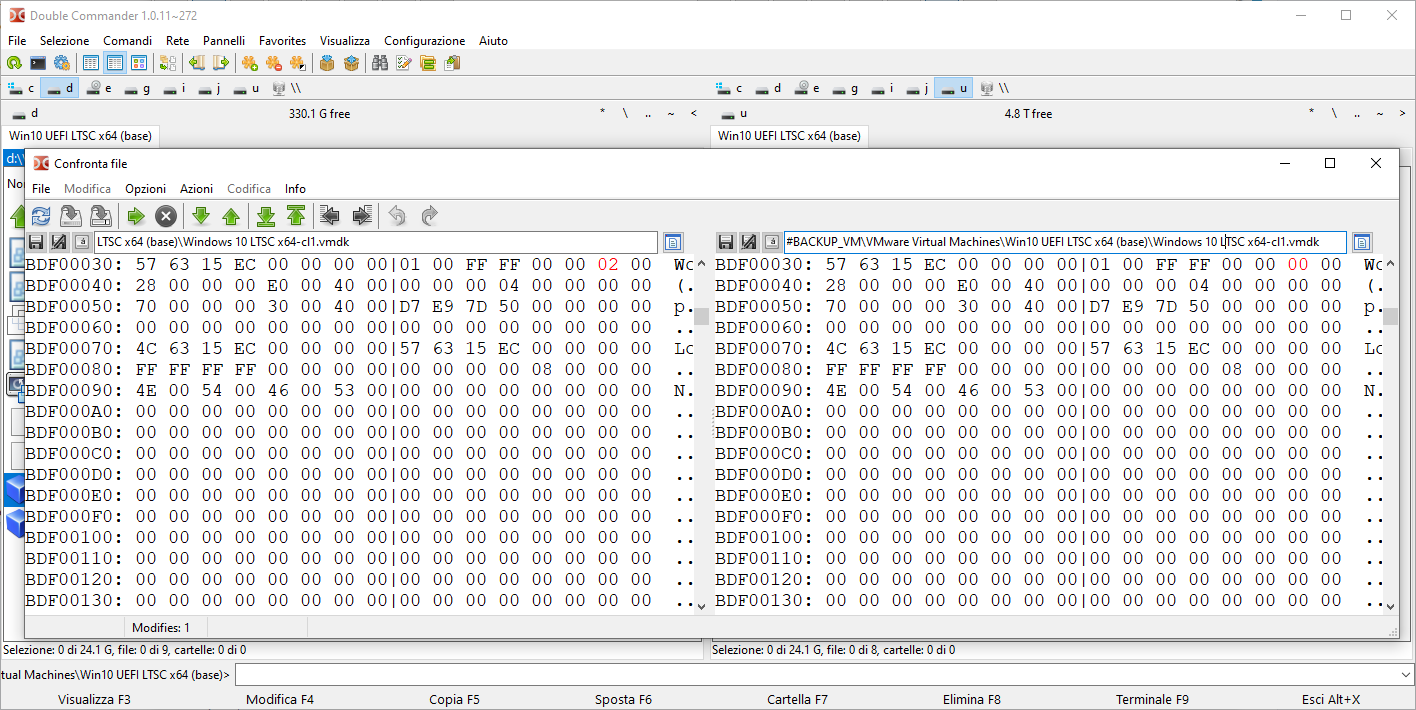Open the Info menu in Confronta file
The image size is (1416, 710).
click(295, 189)
